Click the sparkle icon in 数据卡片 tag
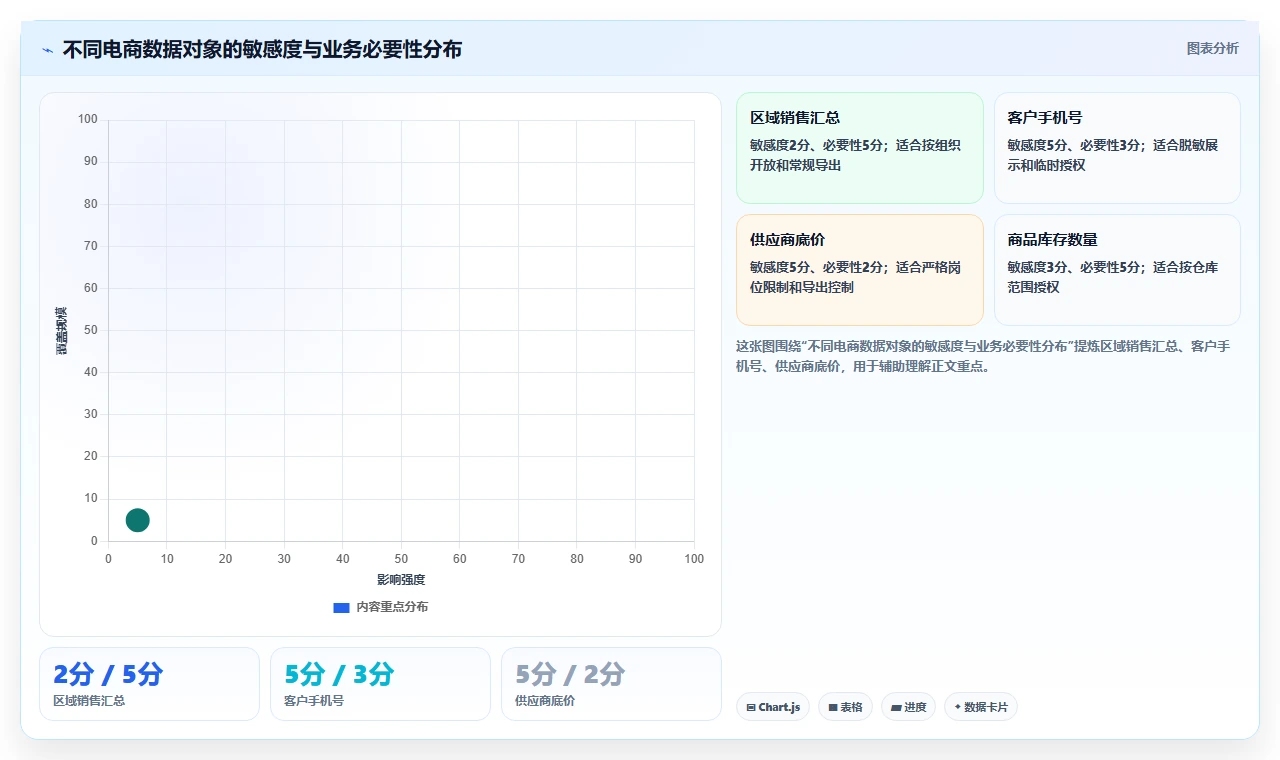 [957, 707]
